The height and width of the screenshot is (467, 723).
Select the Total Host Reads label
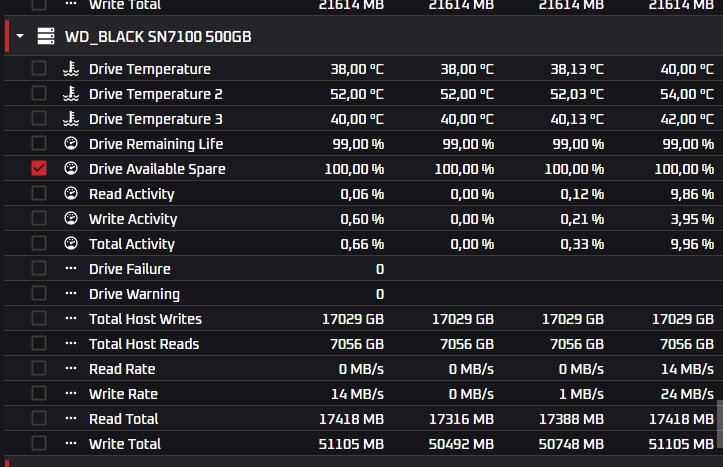[144, 344]
